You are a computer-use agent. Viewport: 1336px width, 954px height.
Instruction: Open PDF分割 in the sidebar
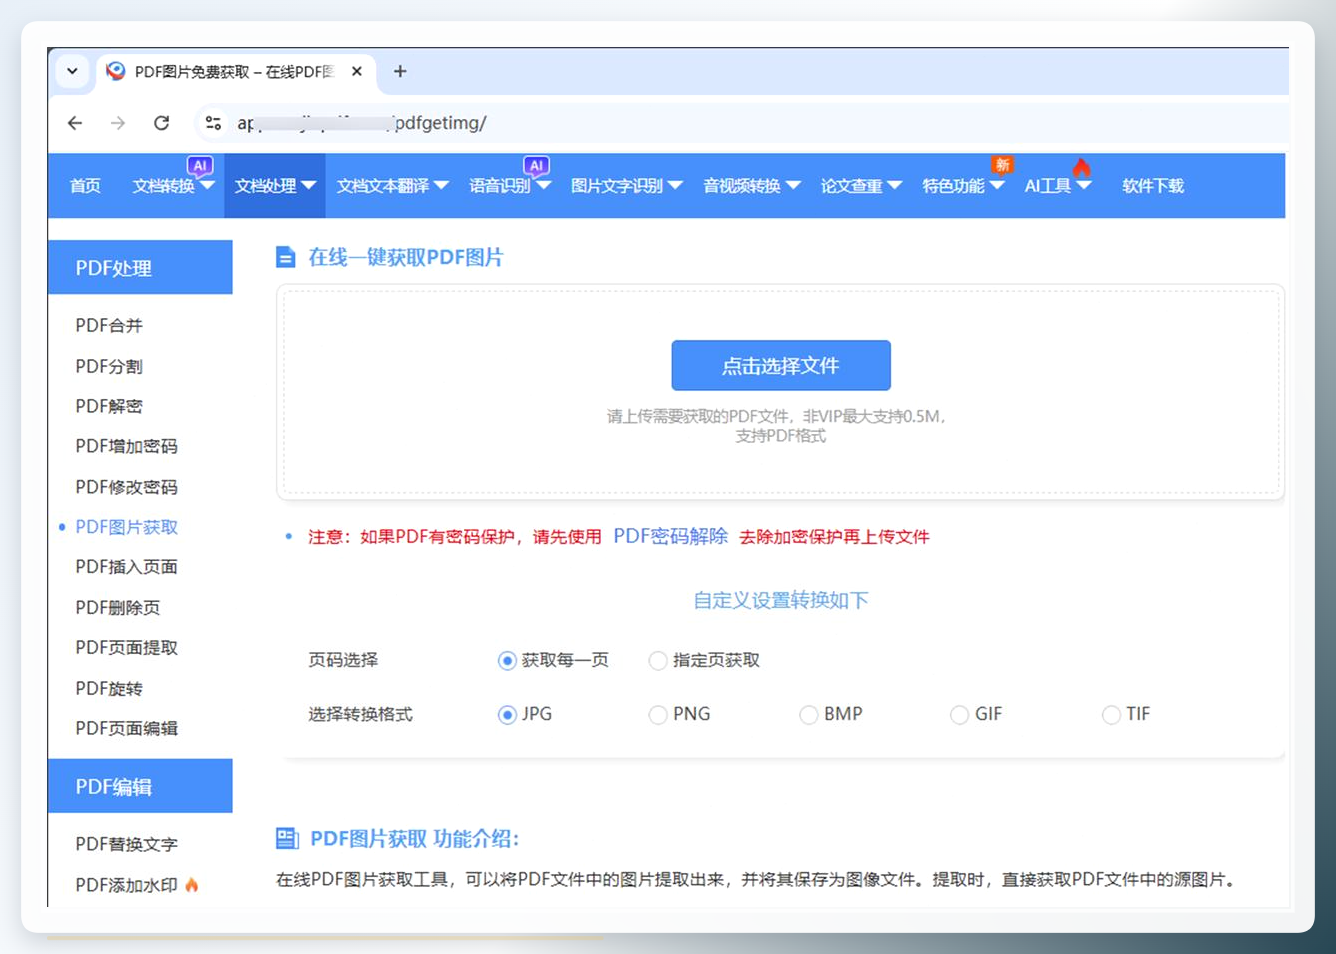click(109, 367)
